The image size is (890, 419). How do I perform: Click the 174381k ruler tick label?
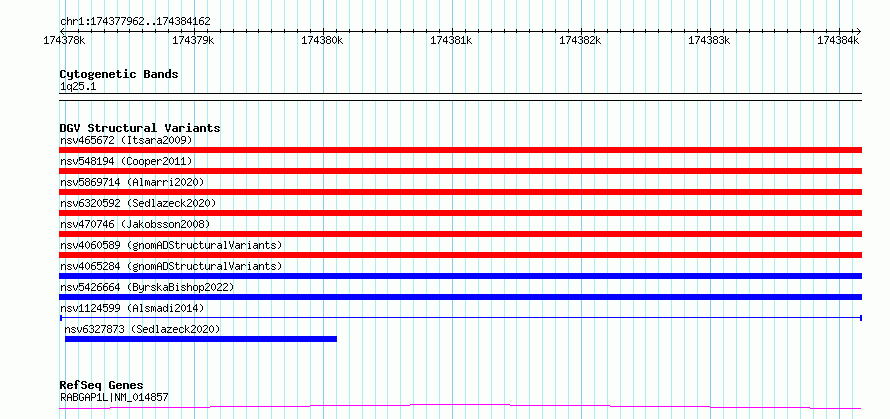(x=451, y=40)
